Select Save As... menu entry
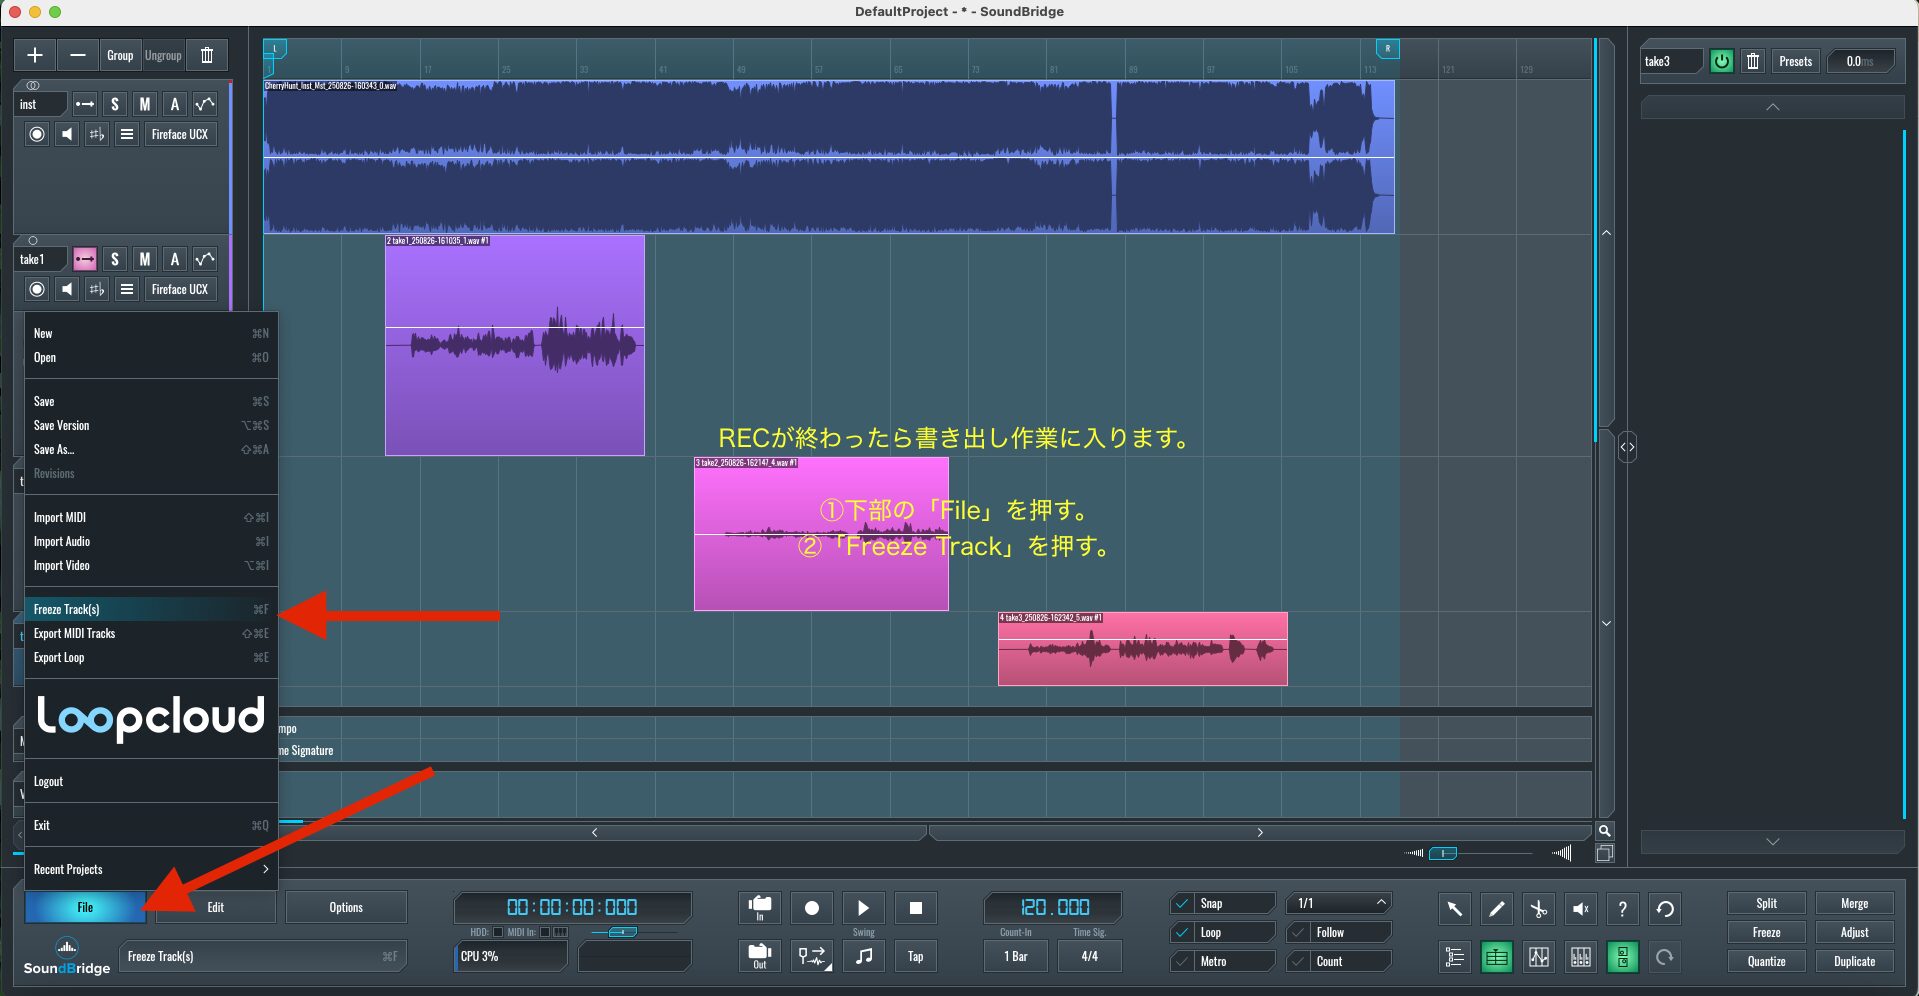 (151, 449)
